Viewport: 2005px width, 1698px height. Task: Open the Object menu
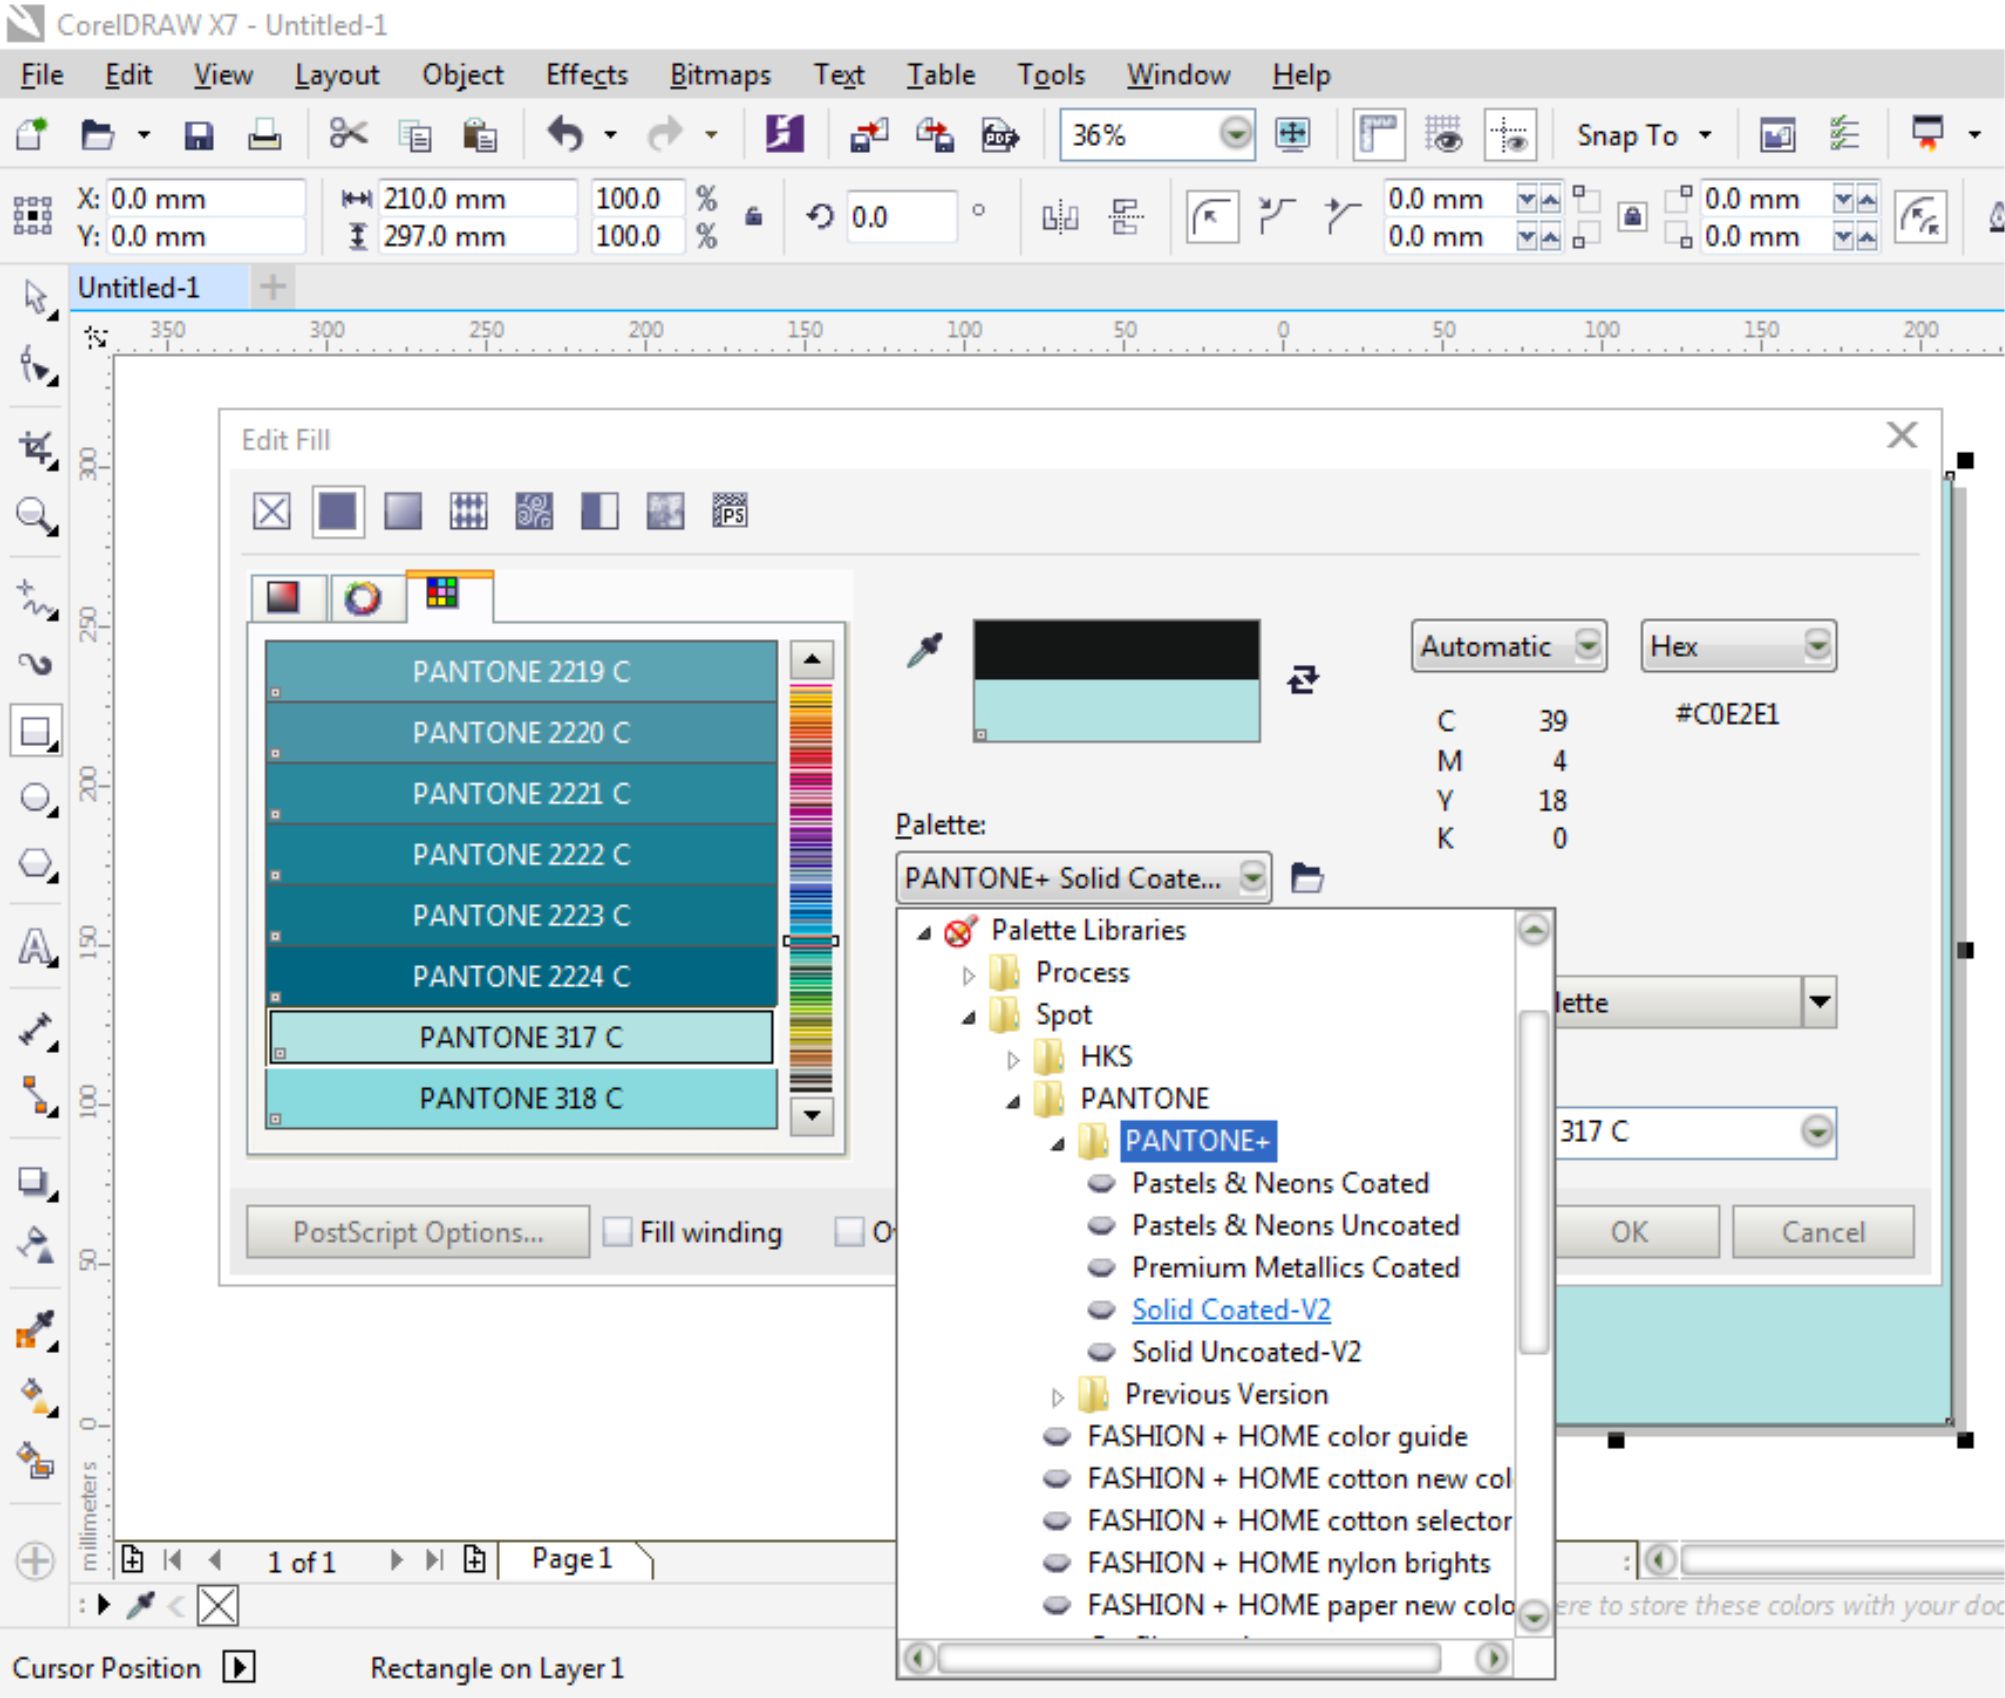coord(462,75)
